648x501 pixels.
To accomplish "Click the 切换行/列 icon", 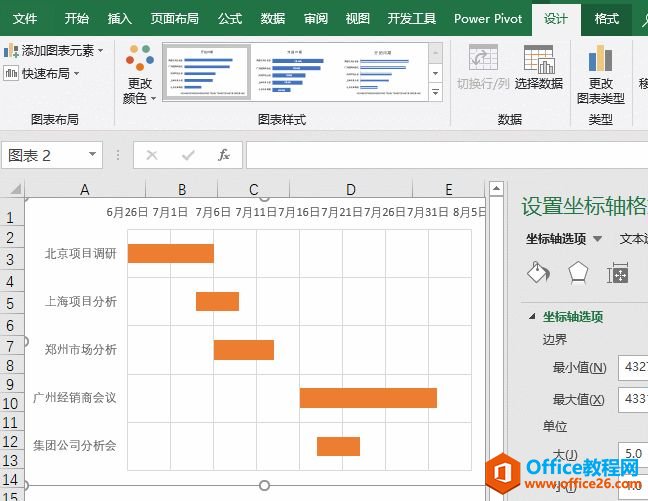I will click(x=483, y=58).
